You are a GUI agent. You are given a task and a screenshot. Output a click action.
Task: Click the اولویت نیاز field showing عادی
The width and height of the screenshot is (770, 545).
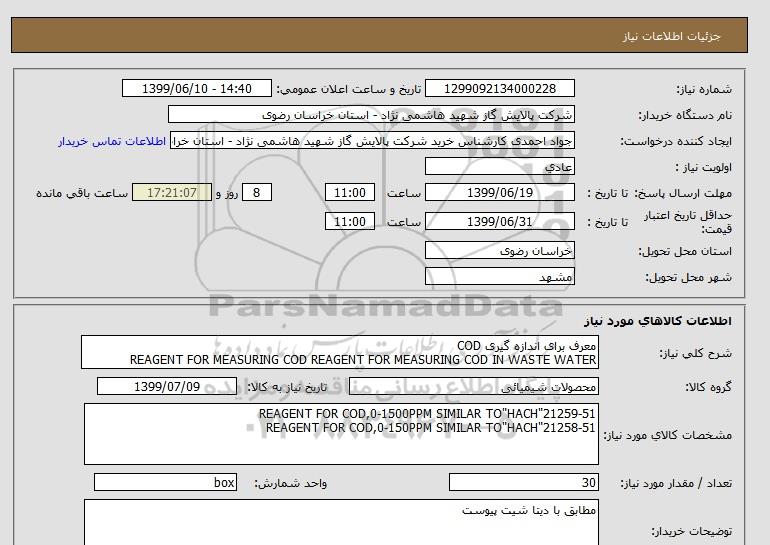(x=500, y=167)
